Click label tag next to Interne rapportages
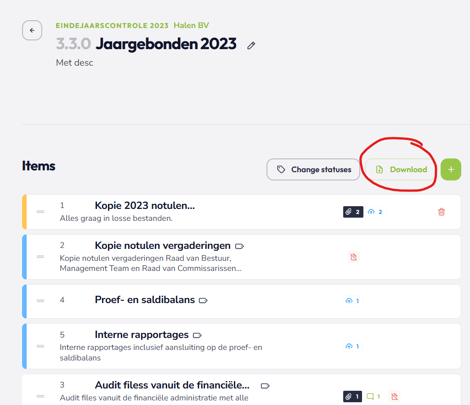470x405 pixels. pyautogui.click(x=197, y=335)
